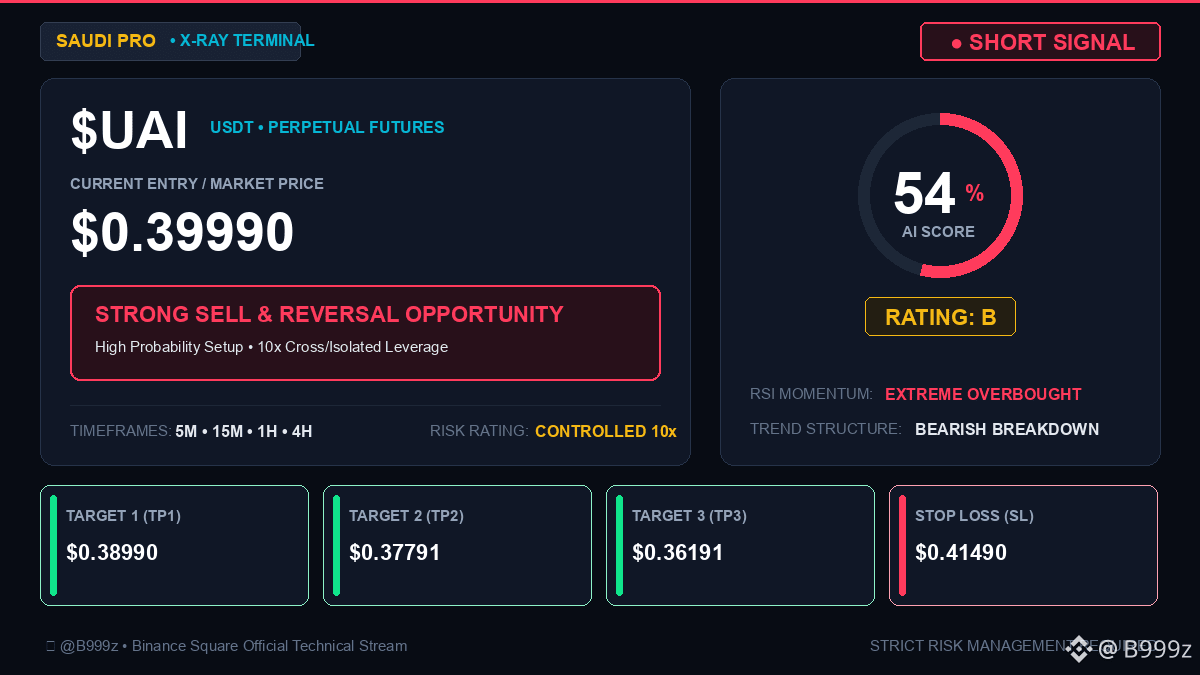Click the red percent symbol beside 54
This screenshot has width=1200, height=675.
click(974, 193)
